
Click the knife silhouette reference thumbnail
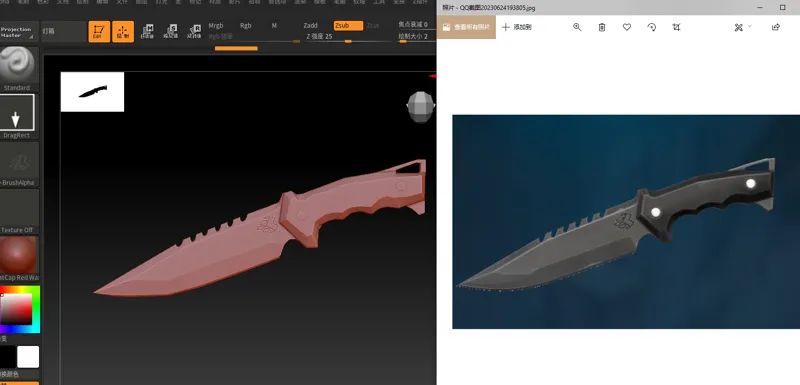point(92,92)
